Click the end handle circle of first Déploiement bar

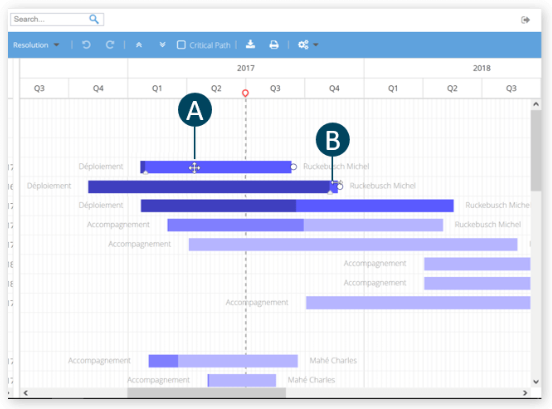coord(294,166)
